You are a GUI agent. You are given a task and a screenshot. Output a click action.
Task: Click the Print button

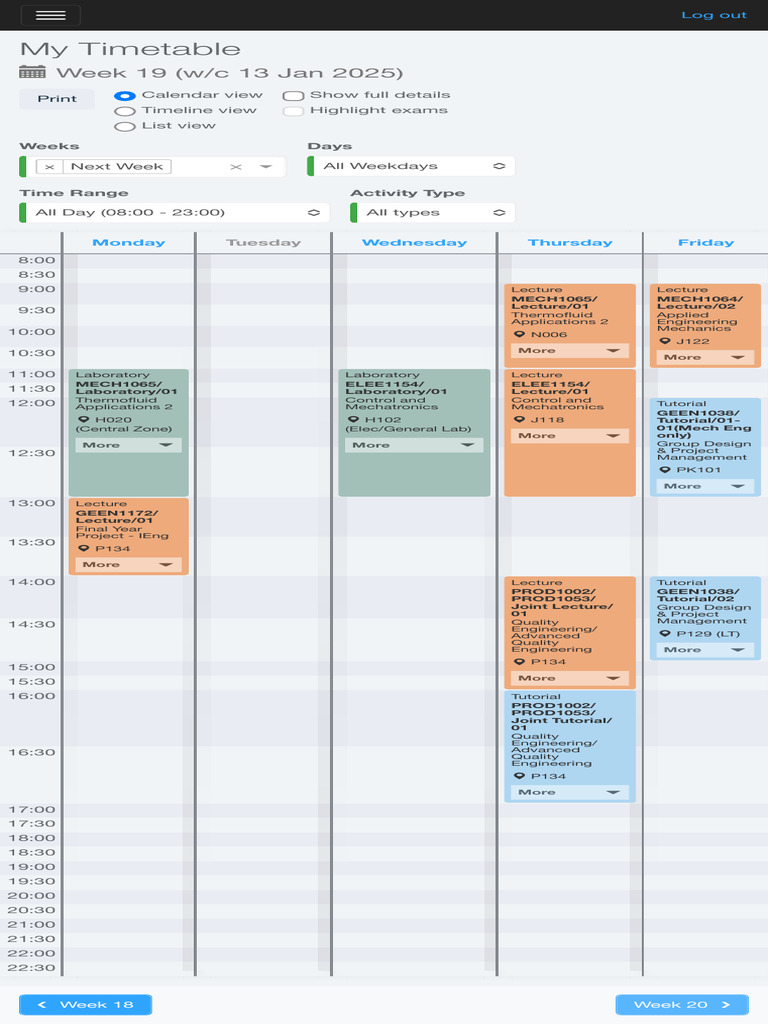57,99
